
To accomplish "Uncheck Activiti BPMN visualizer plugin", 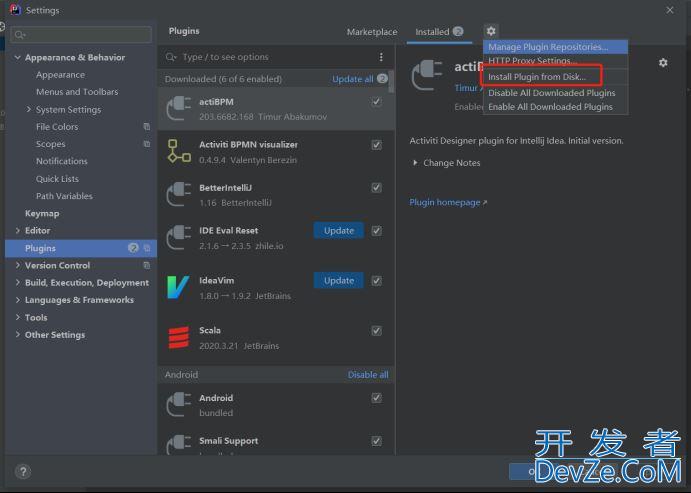I will [376, 145].
